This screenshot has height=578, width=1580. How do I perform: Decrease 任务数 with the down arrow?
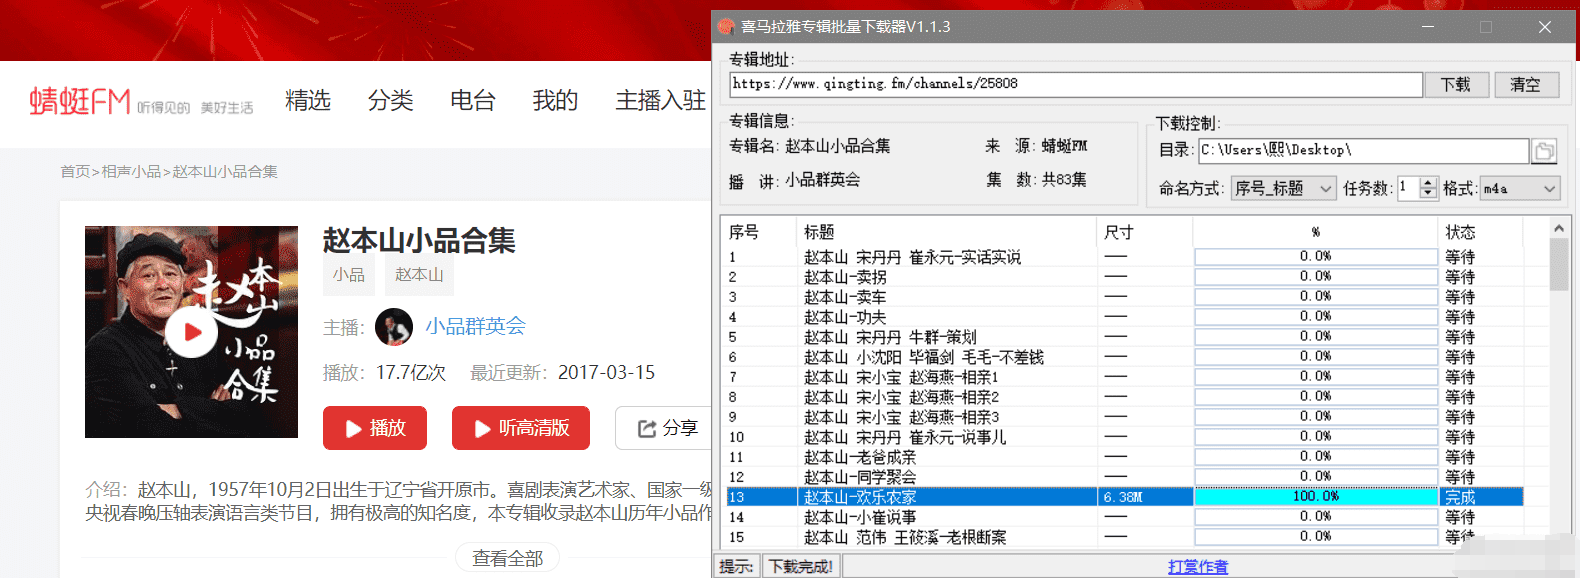pos(1428,194)
